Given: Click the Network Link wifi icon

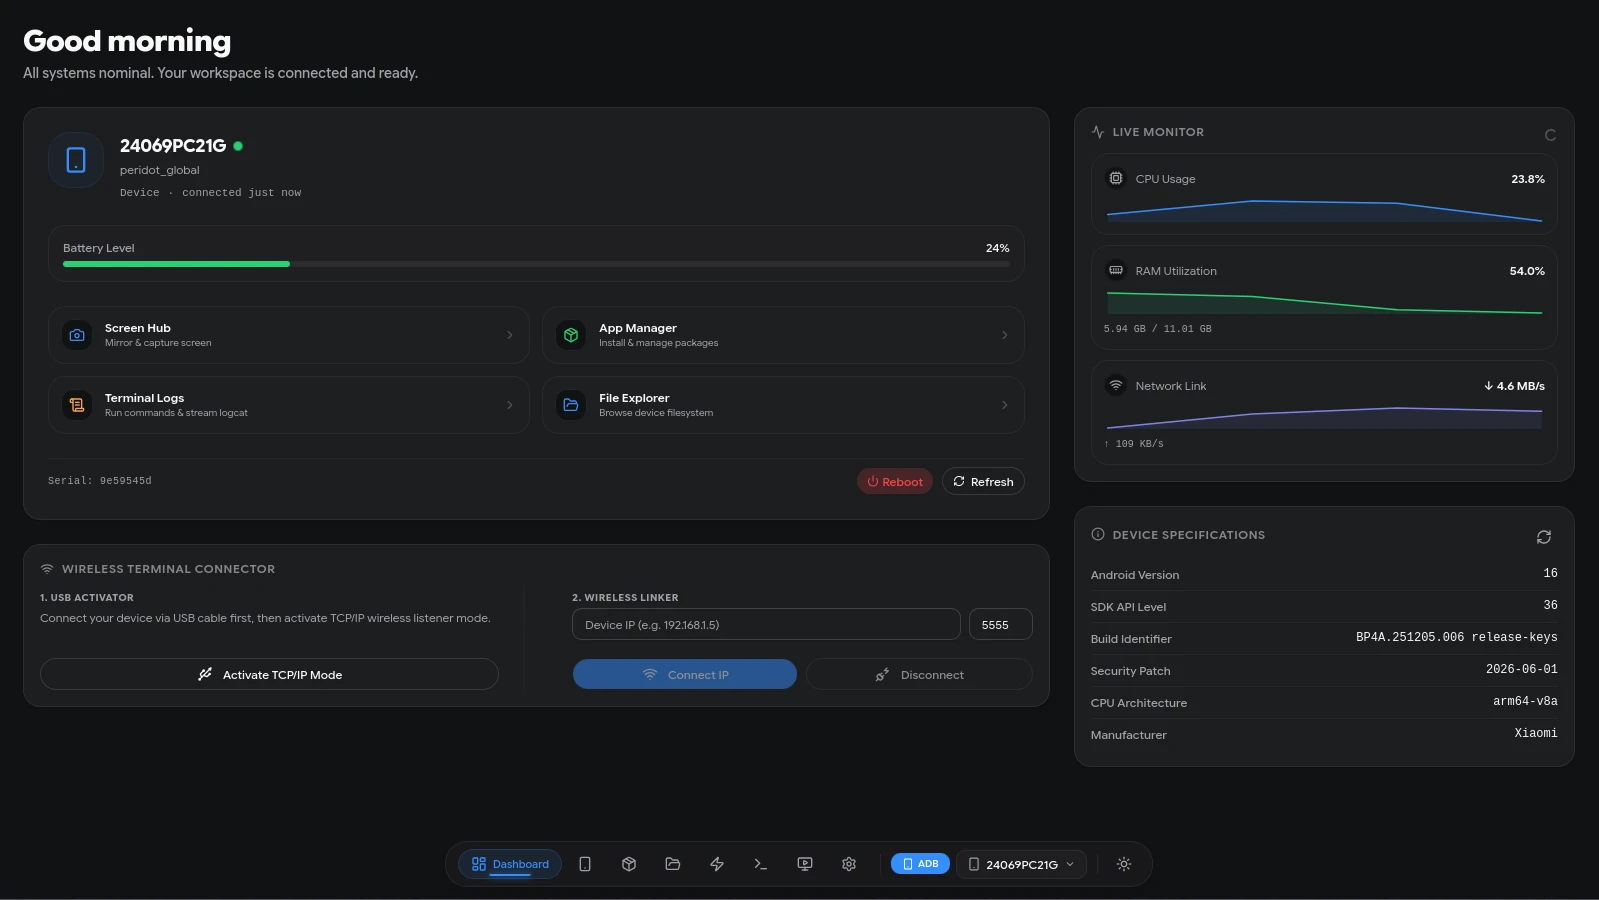Looking at the screenshot, I should coord(1116,385).
